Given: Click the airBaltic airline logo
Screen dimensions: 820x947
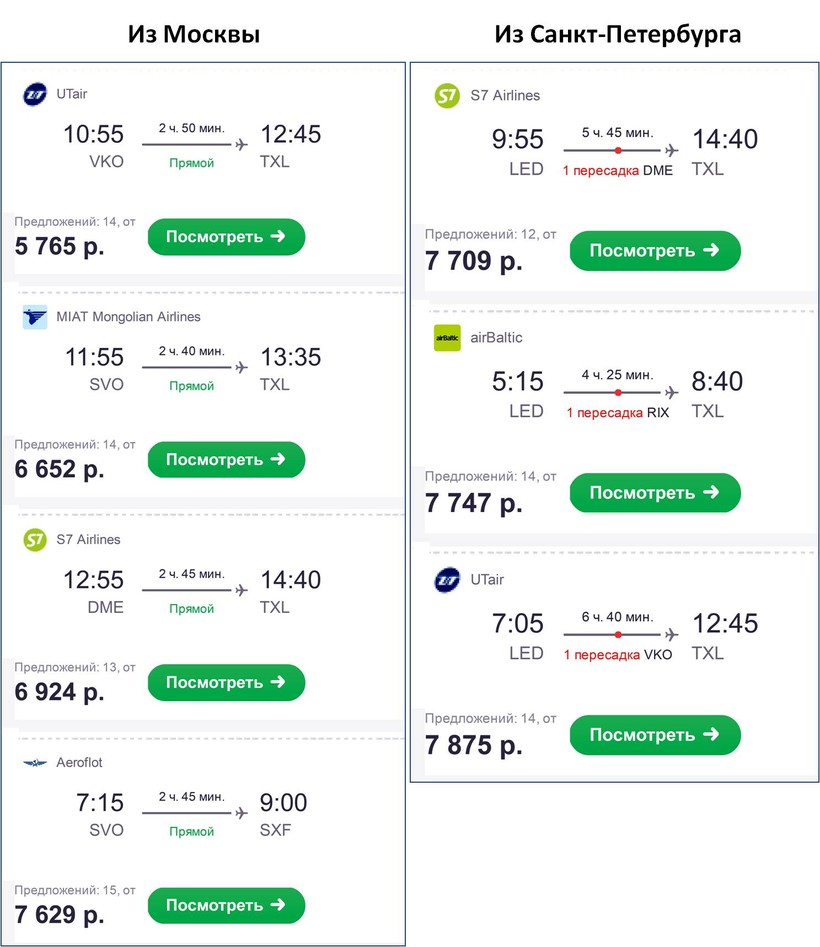Looking at the screenshot, I should point(447,338).
